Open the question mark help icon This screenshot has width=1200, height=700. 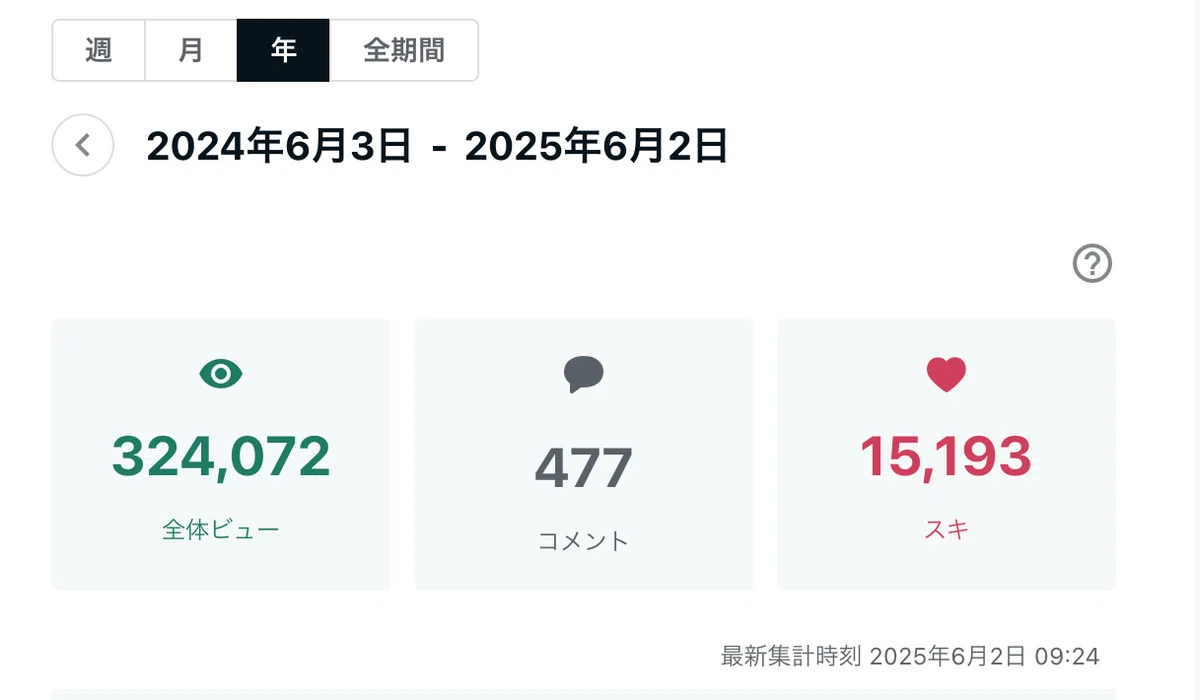click(x=1092, y=264)
